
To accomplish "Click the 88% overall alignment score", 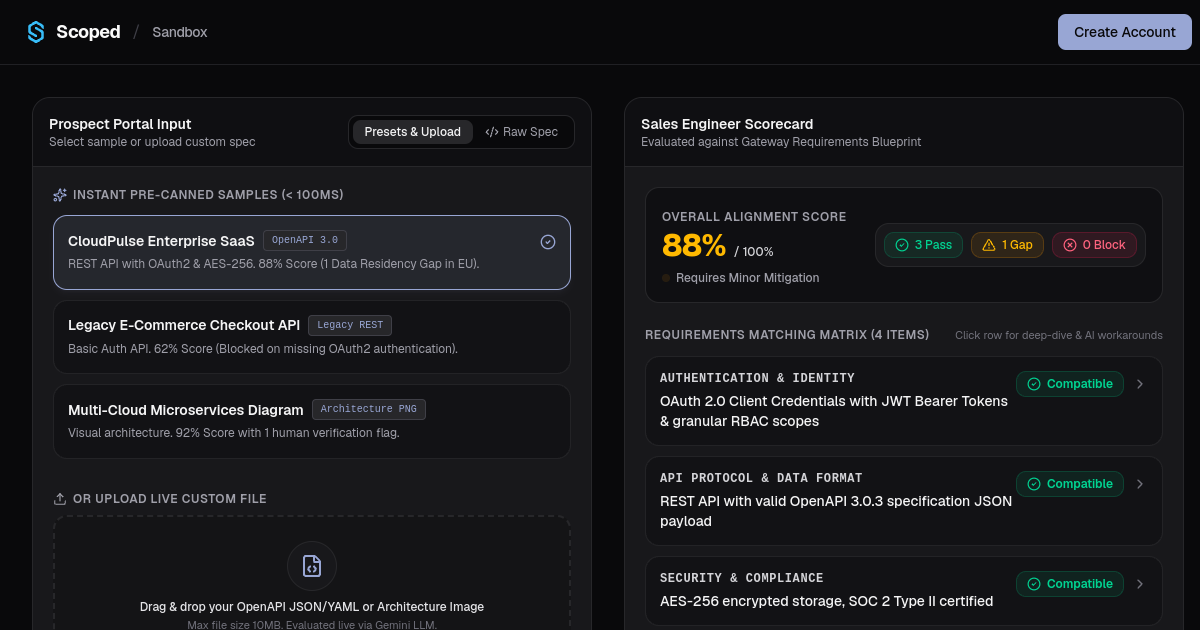I will pos(694,246).
